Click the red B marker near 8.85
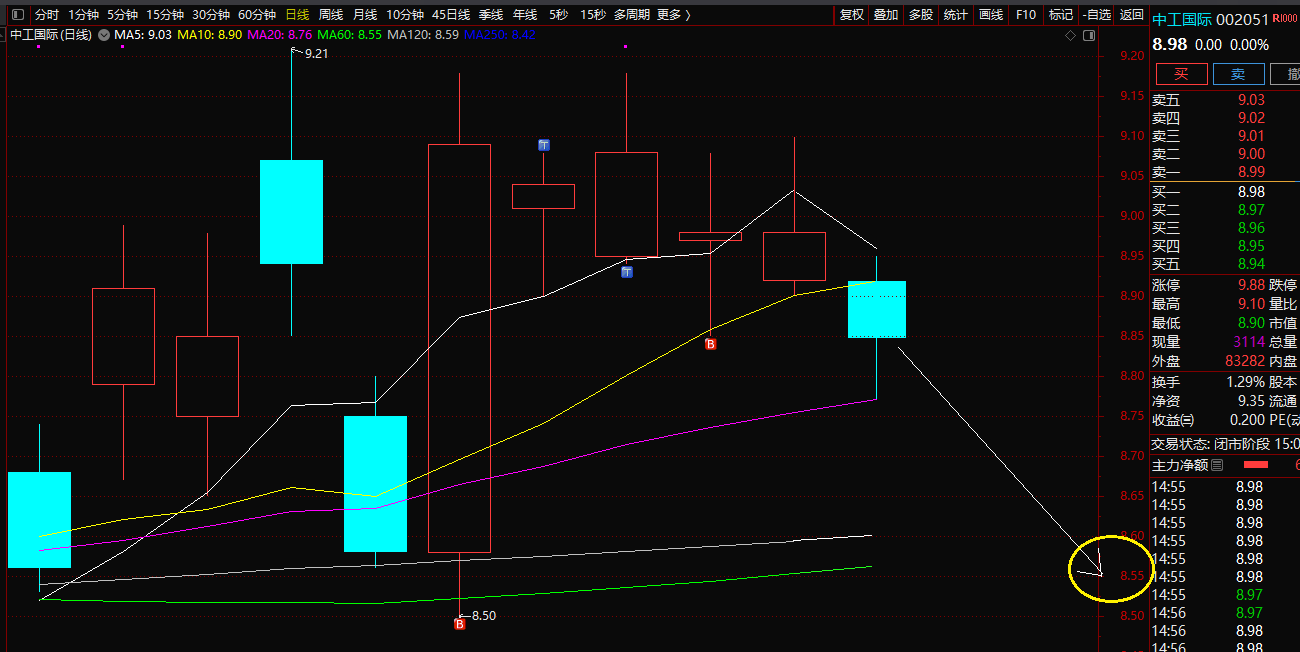This screenshot has height=652, width=1300. click(x=711, y=344)
